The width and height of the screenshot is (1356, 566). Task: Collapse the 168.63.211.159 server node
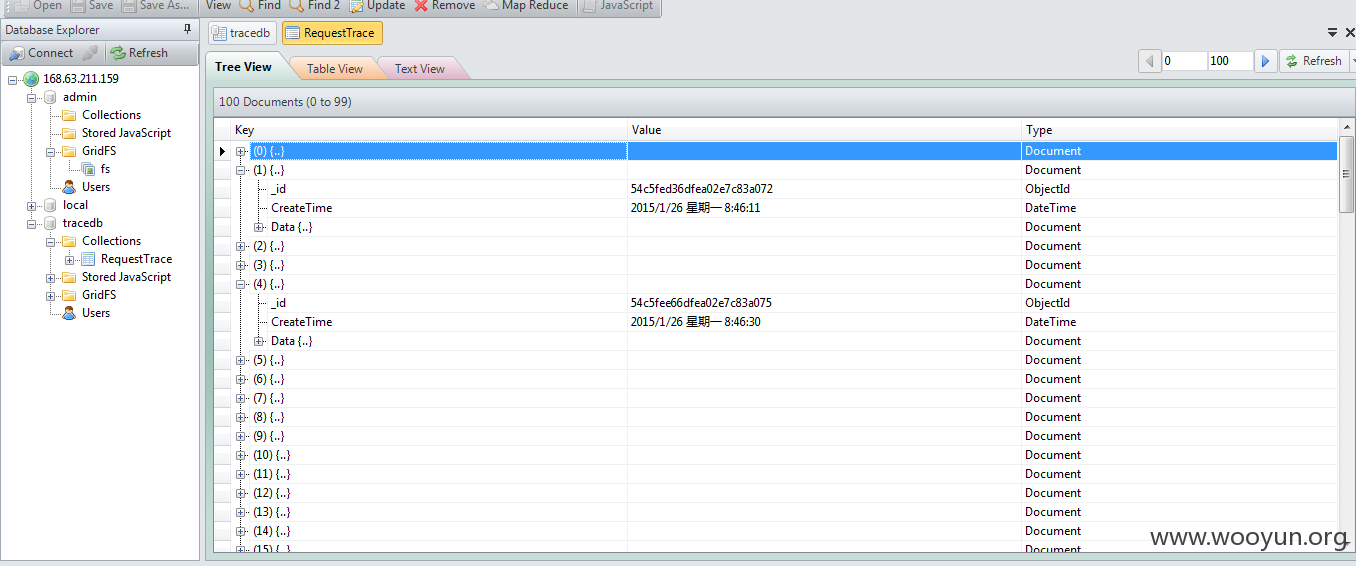point(13,79)
